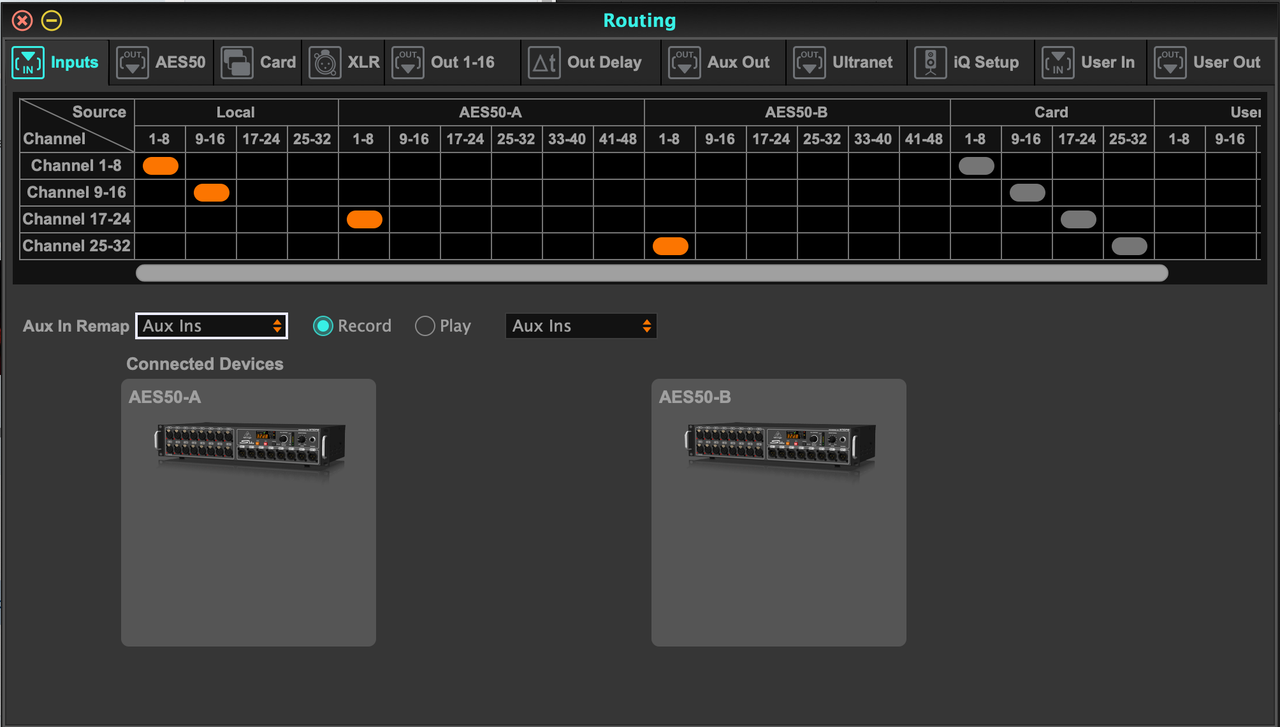Toggle Channel 25-32 AES50-B 1-8 routing
The image size is (1280, 727).
(670, 246)
